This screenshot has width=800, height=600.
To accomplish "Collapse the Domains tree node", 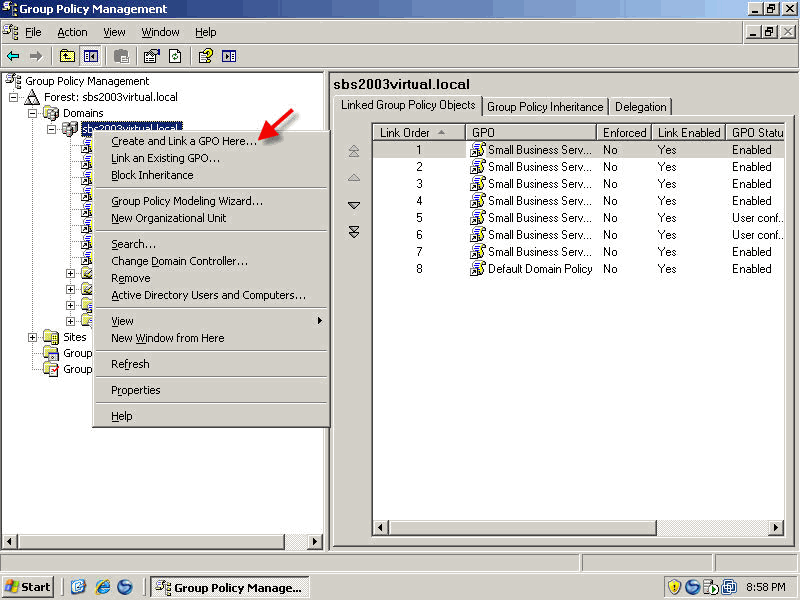I will coord(33,113).
